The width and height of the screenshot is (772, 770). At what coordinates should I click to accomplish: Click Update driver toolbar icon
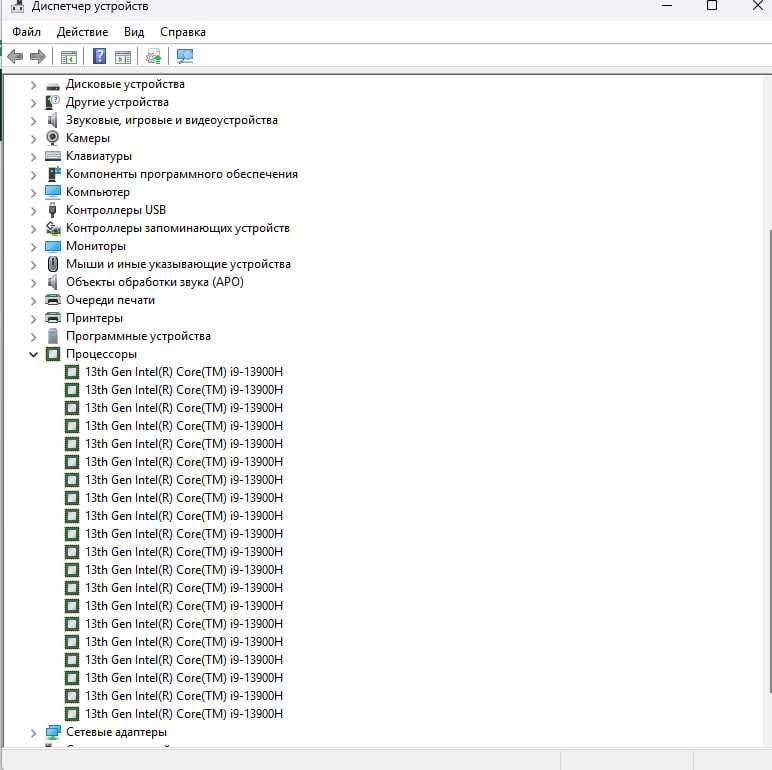pyautogui.click(x=153, y=57)
